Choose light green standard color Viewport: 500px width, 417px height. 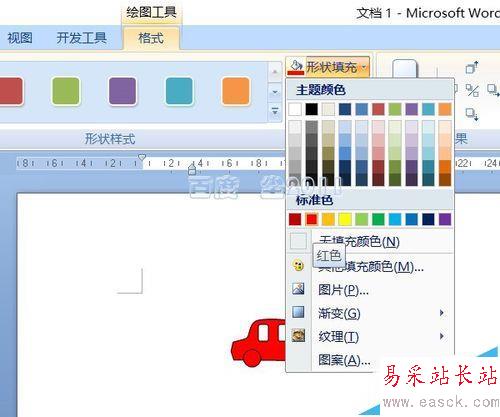coord(362,219)
